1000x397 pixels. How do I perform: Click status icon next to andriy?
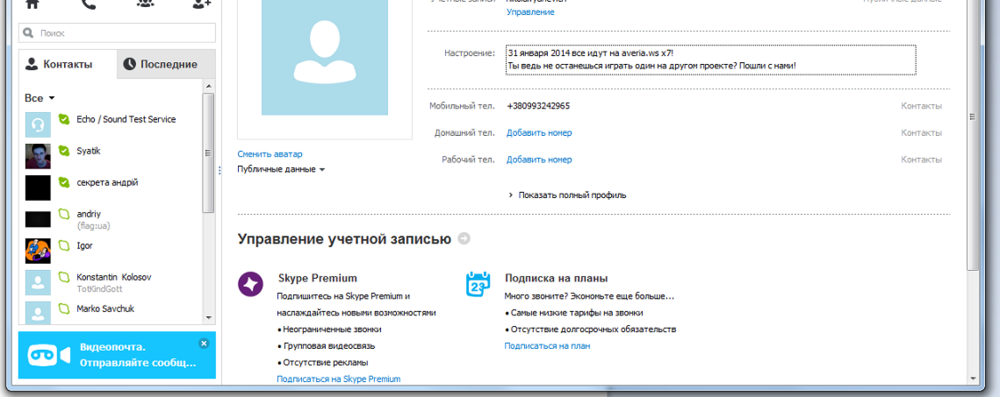click(x=64, y=214)
